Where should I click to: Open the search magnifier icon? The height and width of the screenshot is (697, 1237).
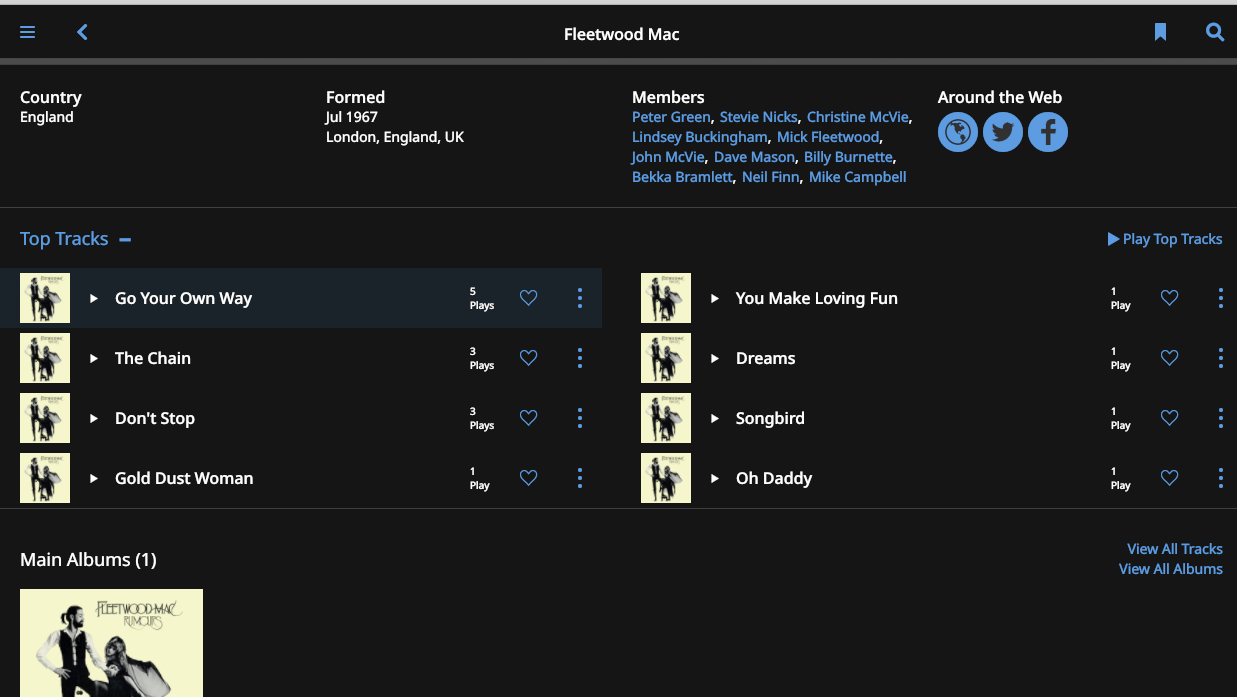(1215, 33)
